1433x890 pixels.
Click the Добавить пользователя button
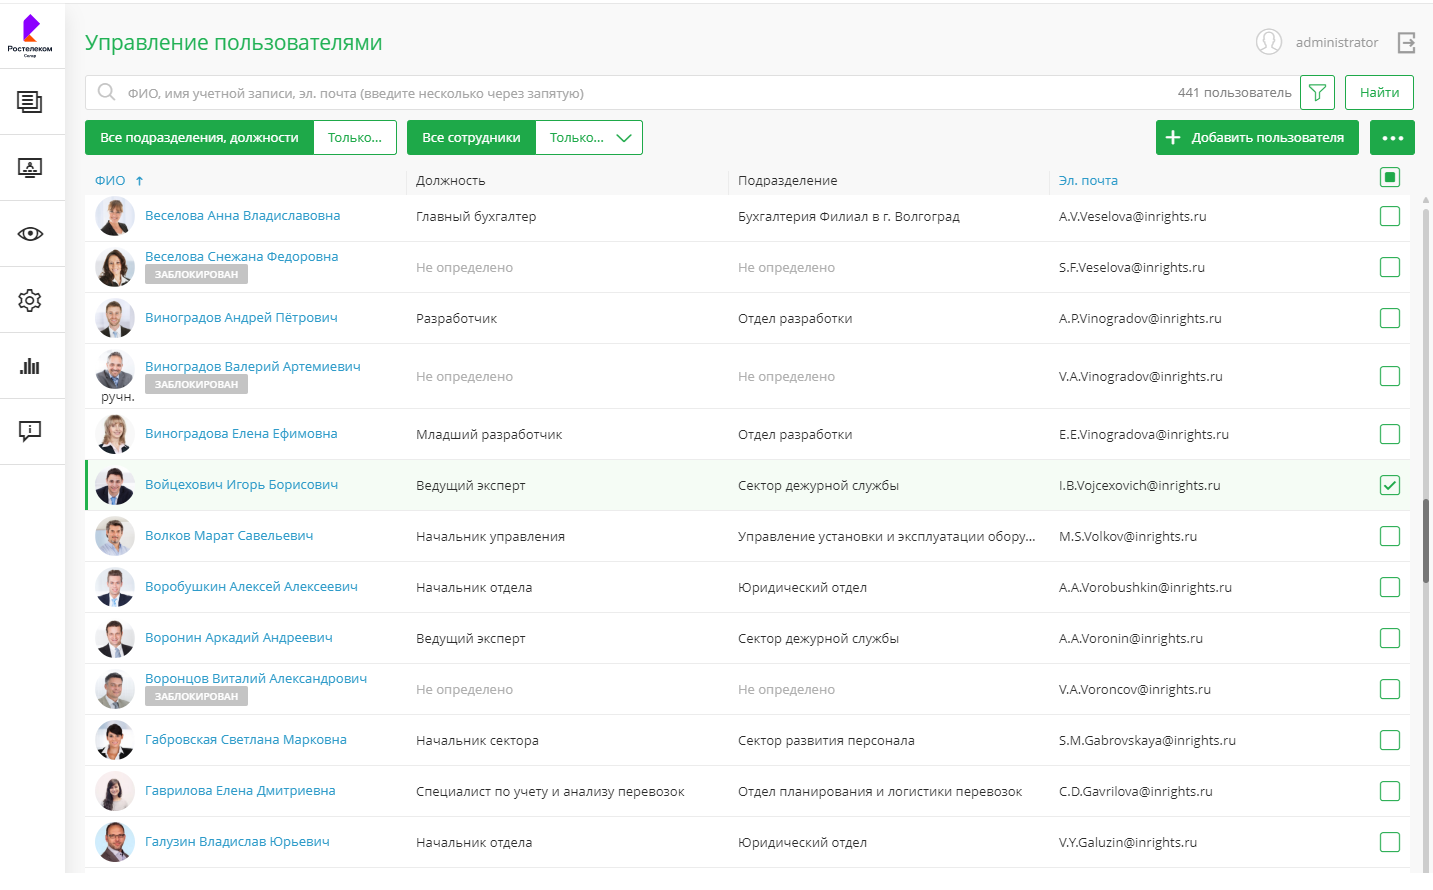[1256, 138]
